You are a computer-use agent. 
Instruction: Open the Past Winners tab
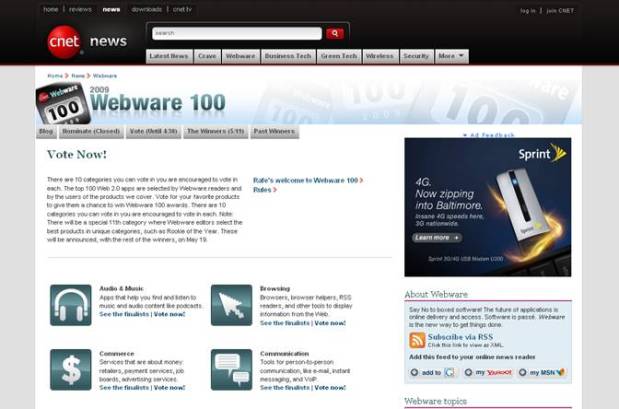(274, 131)
